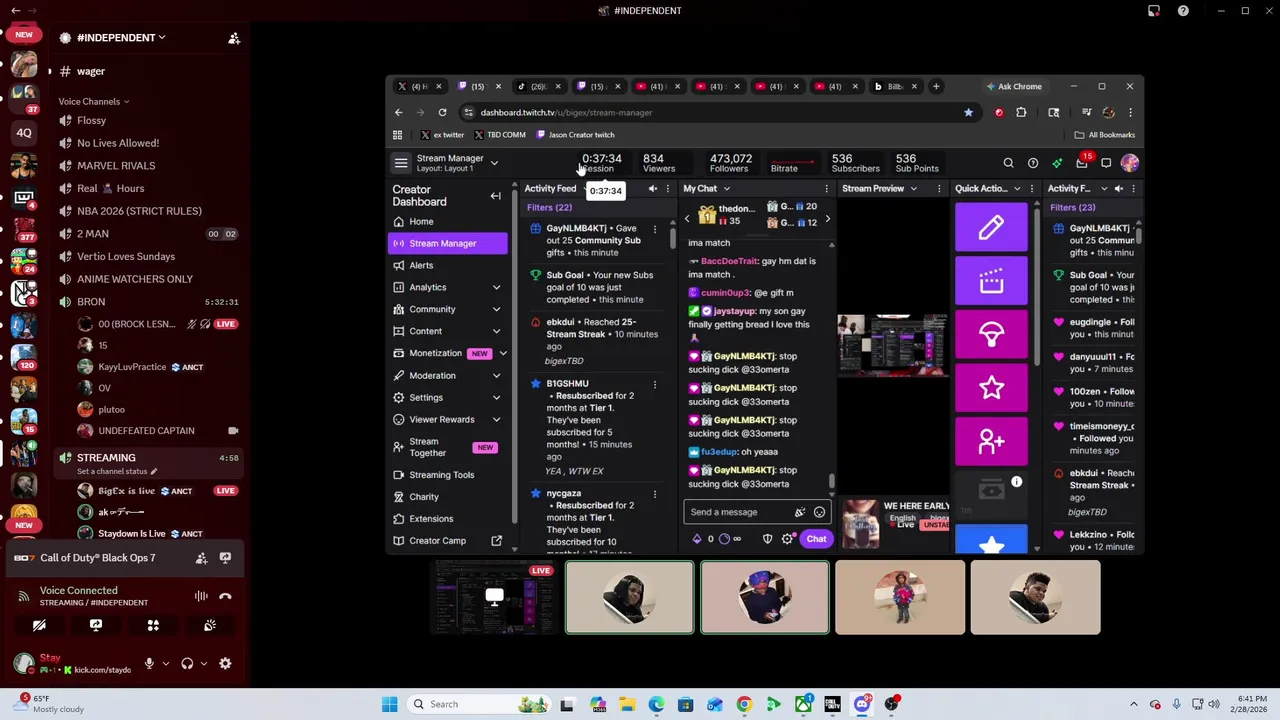The height and width of the screenshot is (720, 1280).
Task: Deafen Discord headphones
Action: click(187, 663)
